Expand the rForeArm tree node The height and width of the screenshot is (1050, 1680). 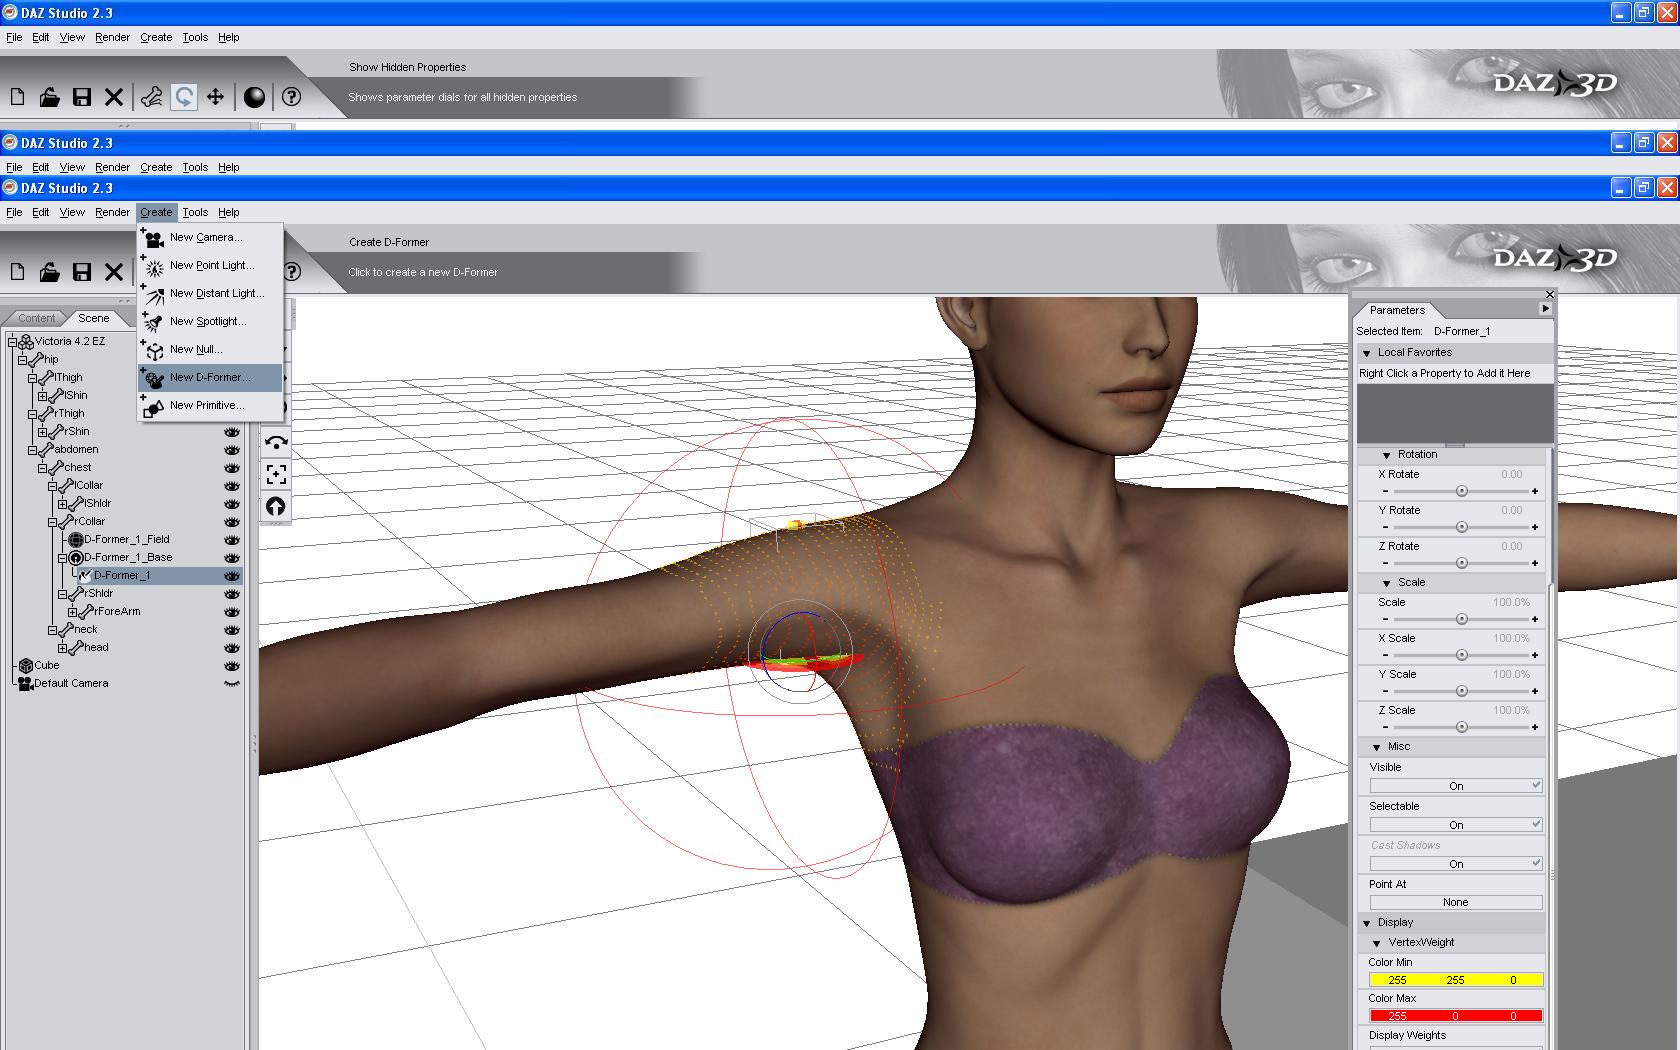point(73,612)
